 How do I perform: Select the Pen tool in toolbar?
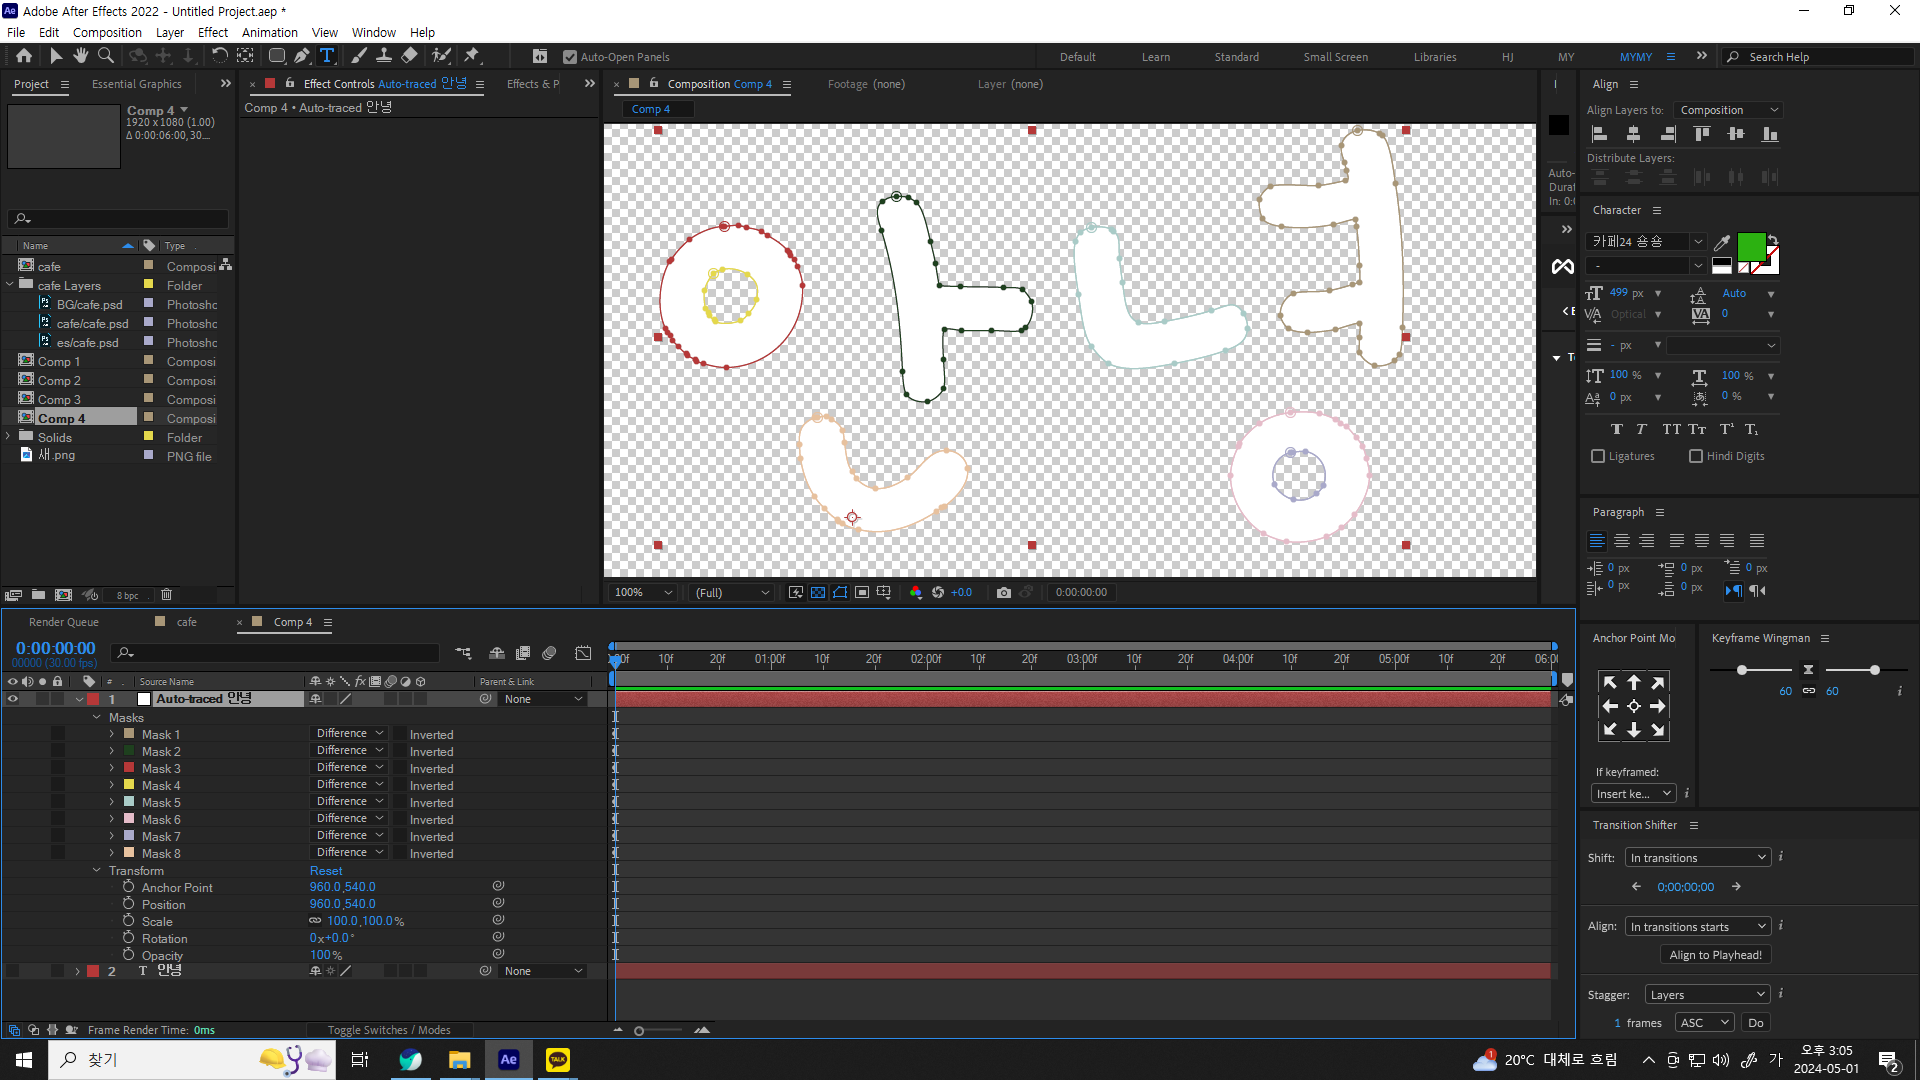click(302, 56)
